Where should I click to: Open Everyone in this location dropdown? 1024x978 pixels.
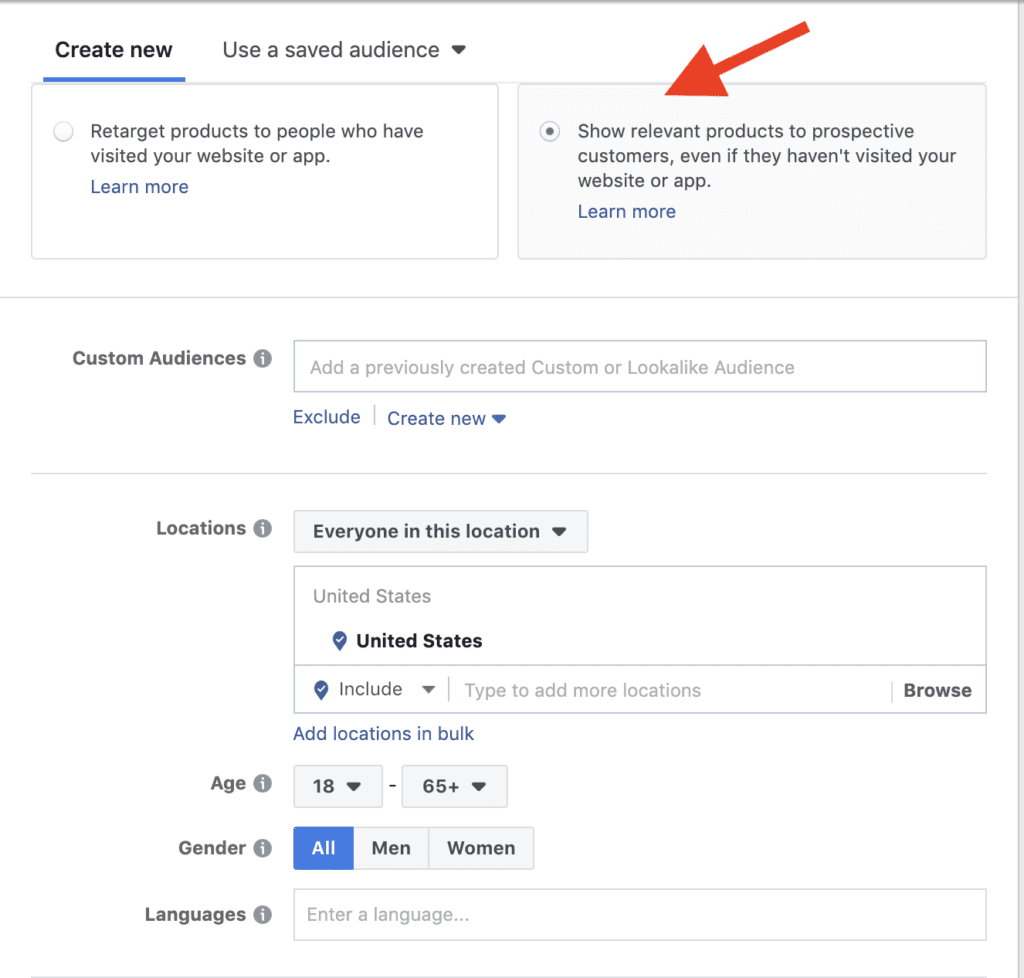coord(440,532)
